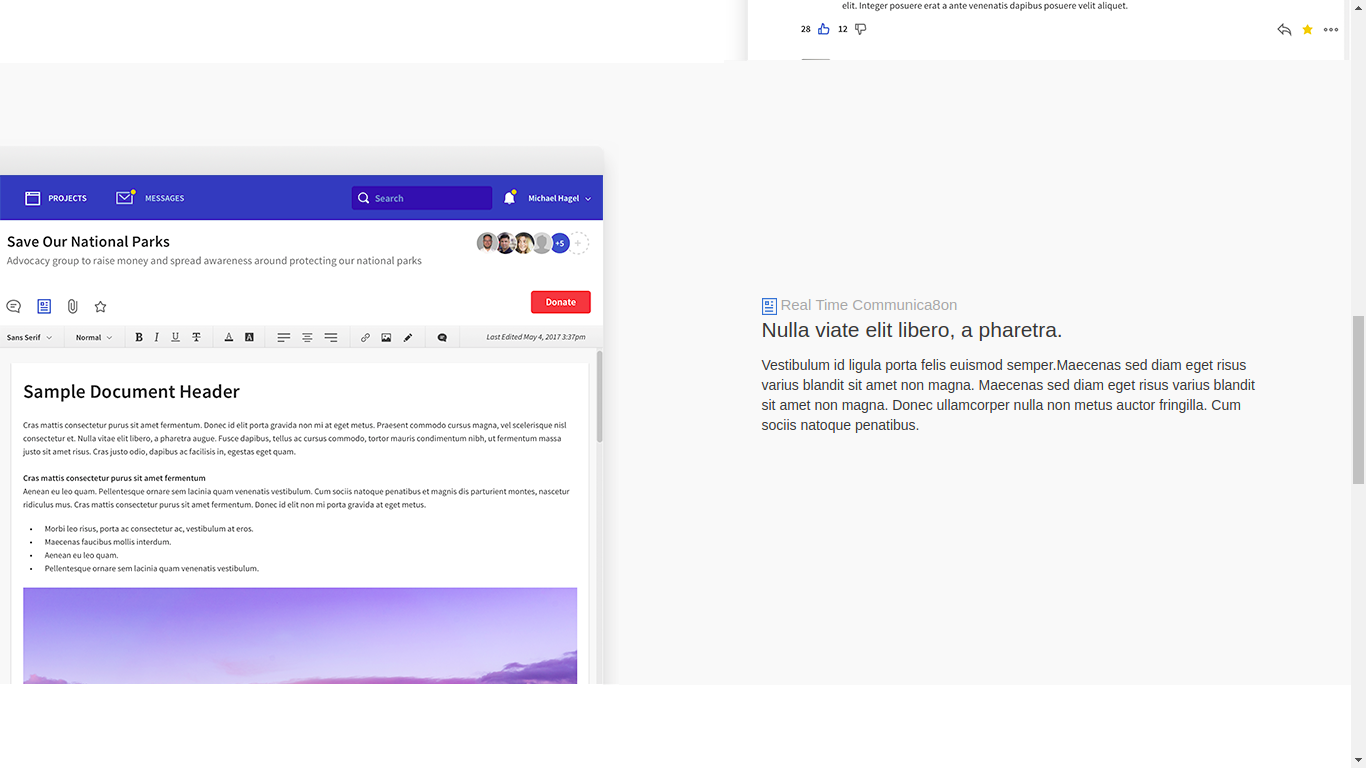Toggle underline formatting
Screen dimensions: 1366x768
pyautogui.click(x=175, y=337)
